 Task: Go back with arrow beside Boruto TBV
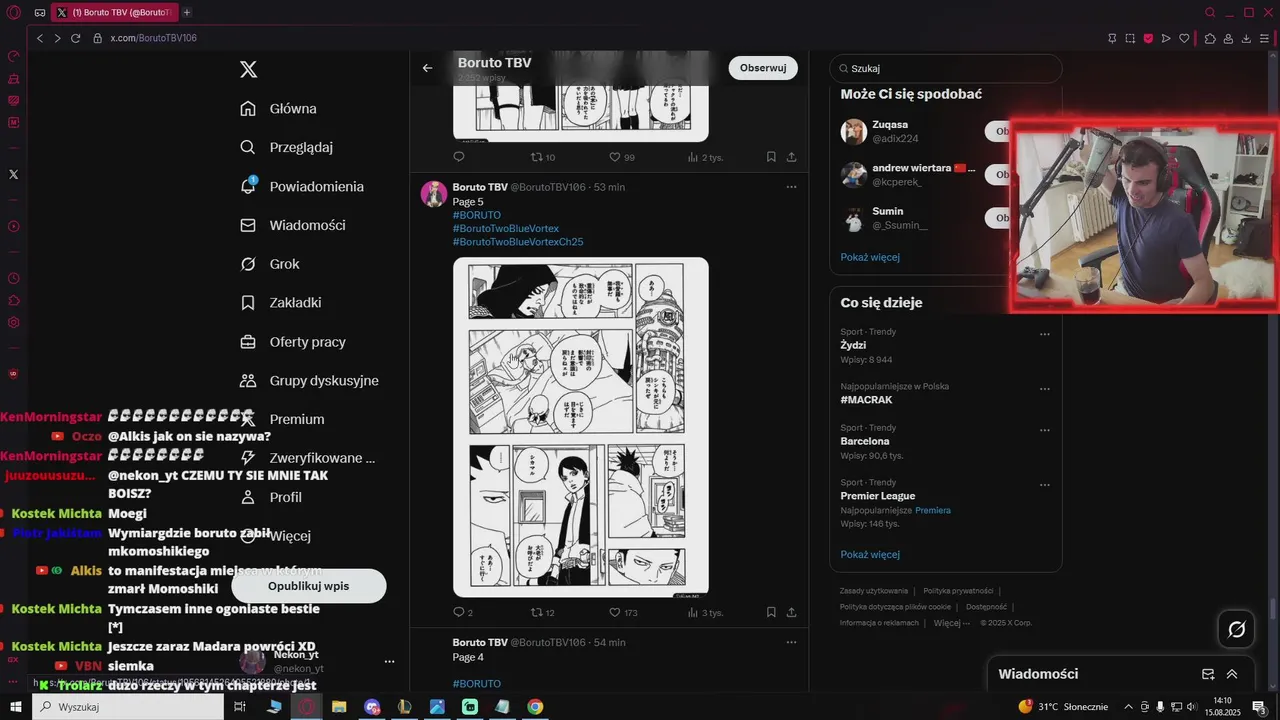428,68
